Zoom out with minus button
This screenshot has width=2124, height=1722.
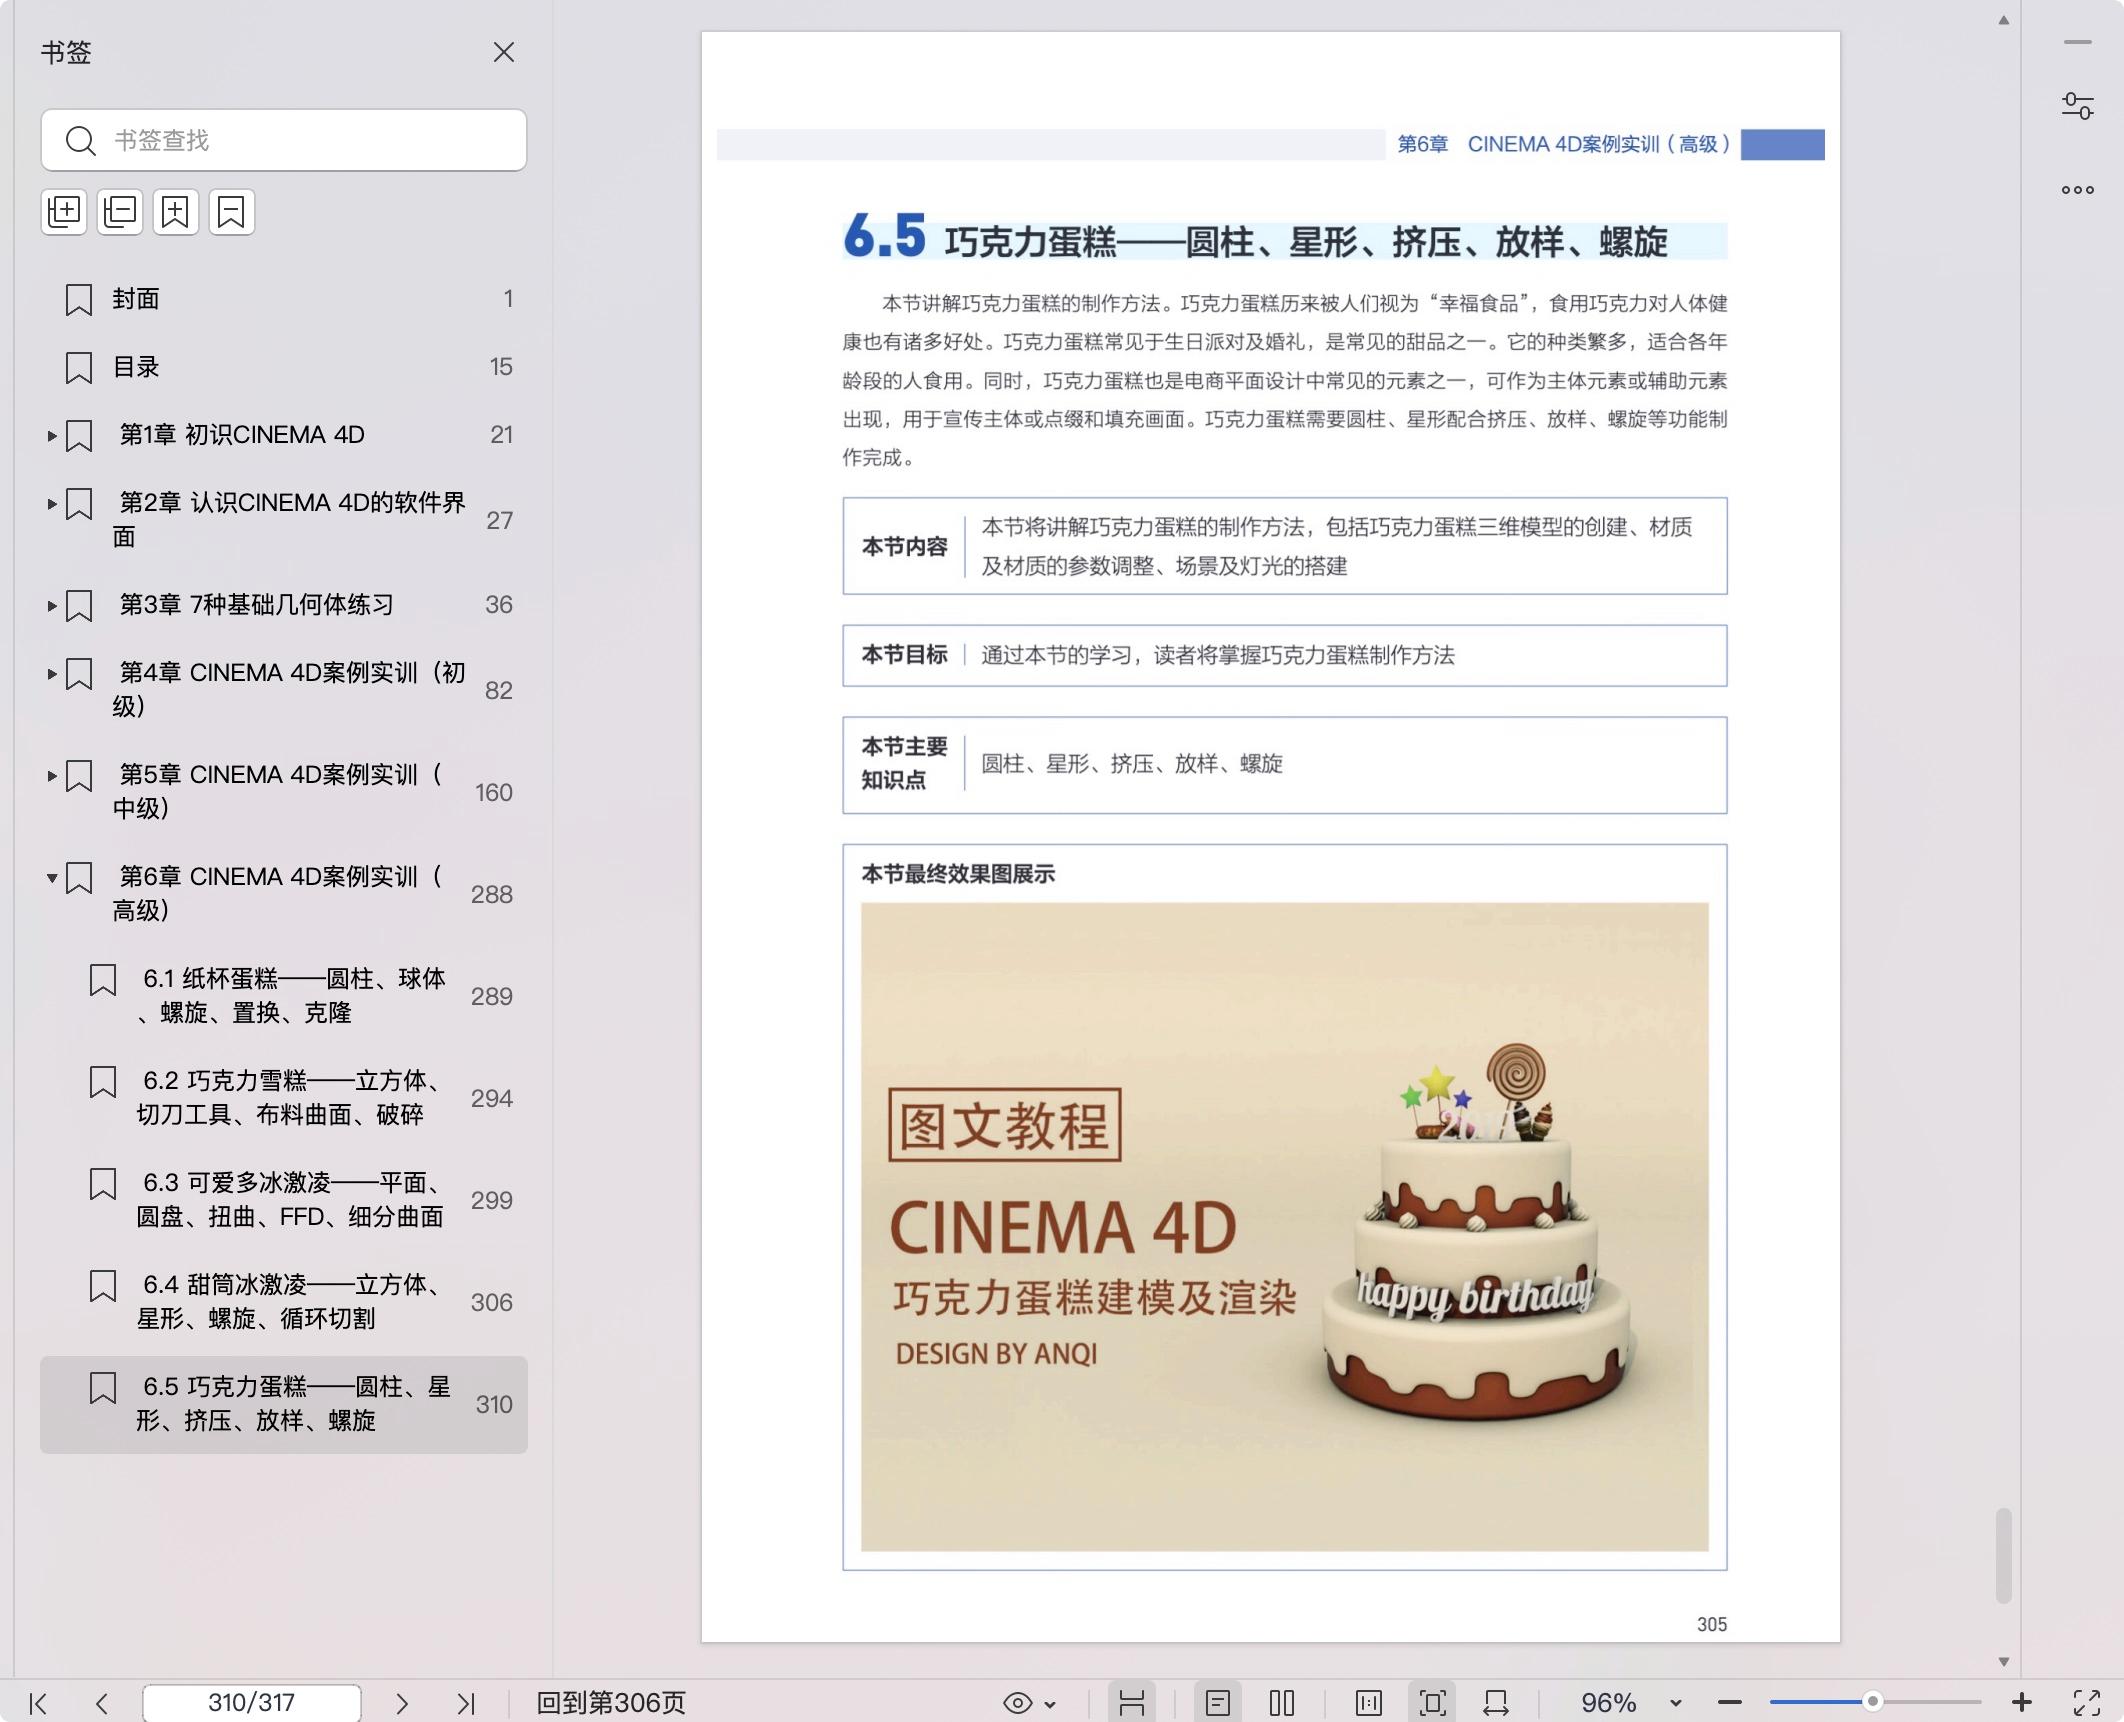[1730, 1703]
